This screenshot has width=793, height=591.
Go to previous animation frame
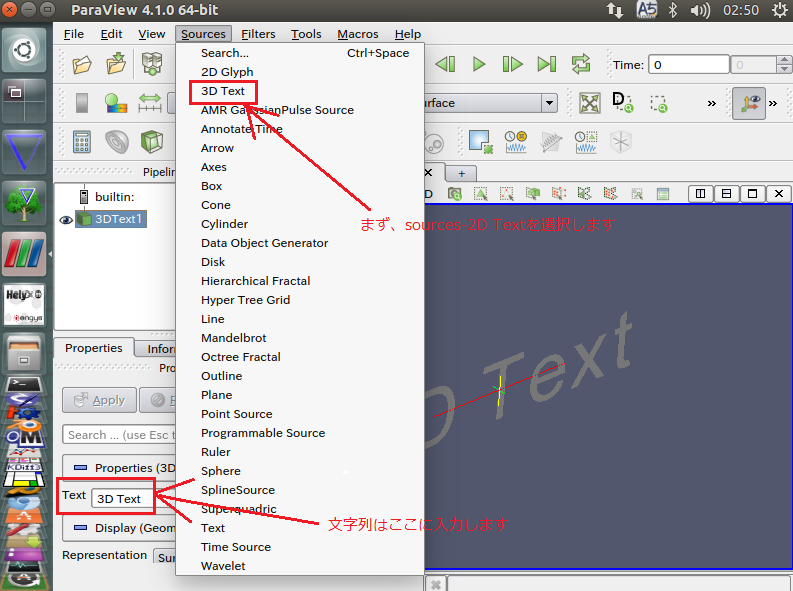click(446, 64)
